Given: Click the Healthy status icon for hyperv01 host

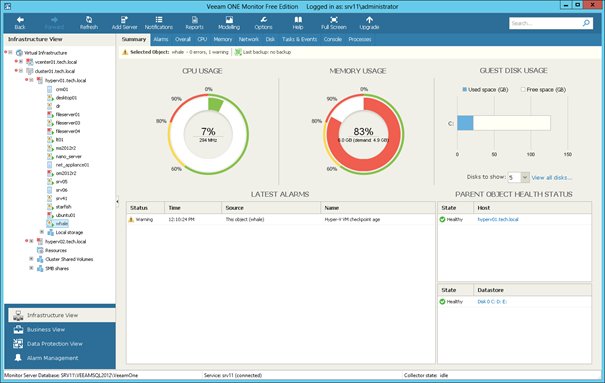Looking at the screenshot, I should 442,219.
